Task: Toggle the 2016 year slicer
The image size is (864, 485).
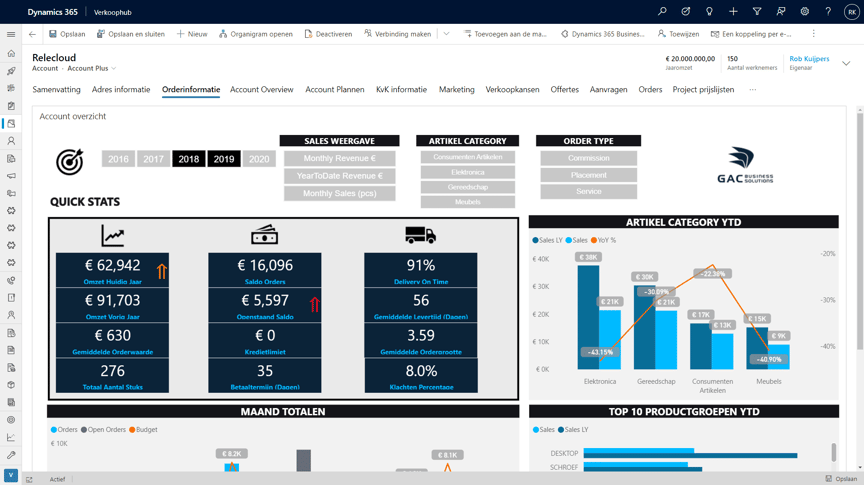Action: [118, 159]
